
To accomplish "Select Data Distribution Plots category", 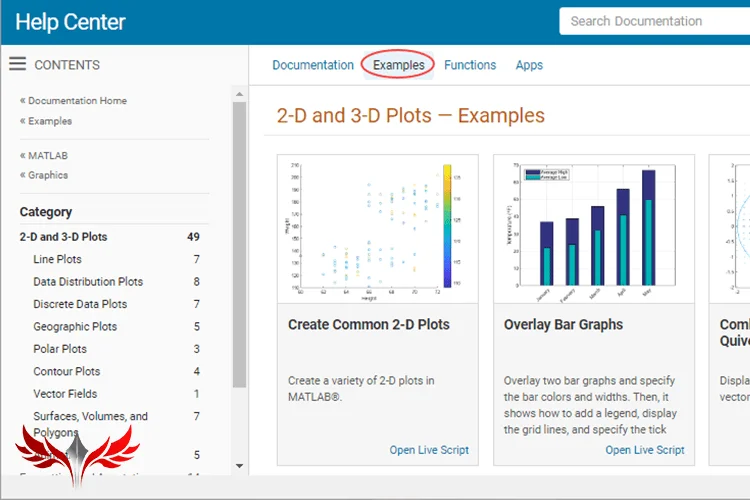I will click(x=88, y=282).
